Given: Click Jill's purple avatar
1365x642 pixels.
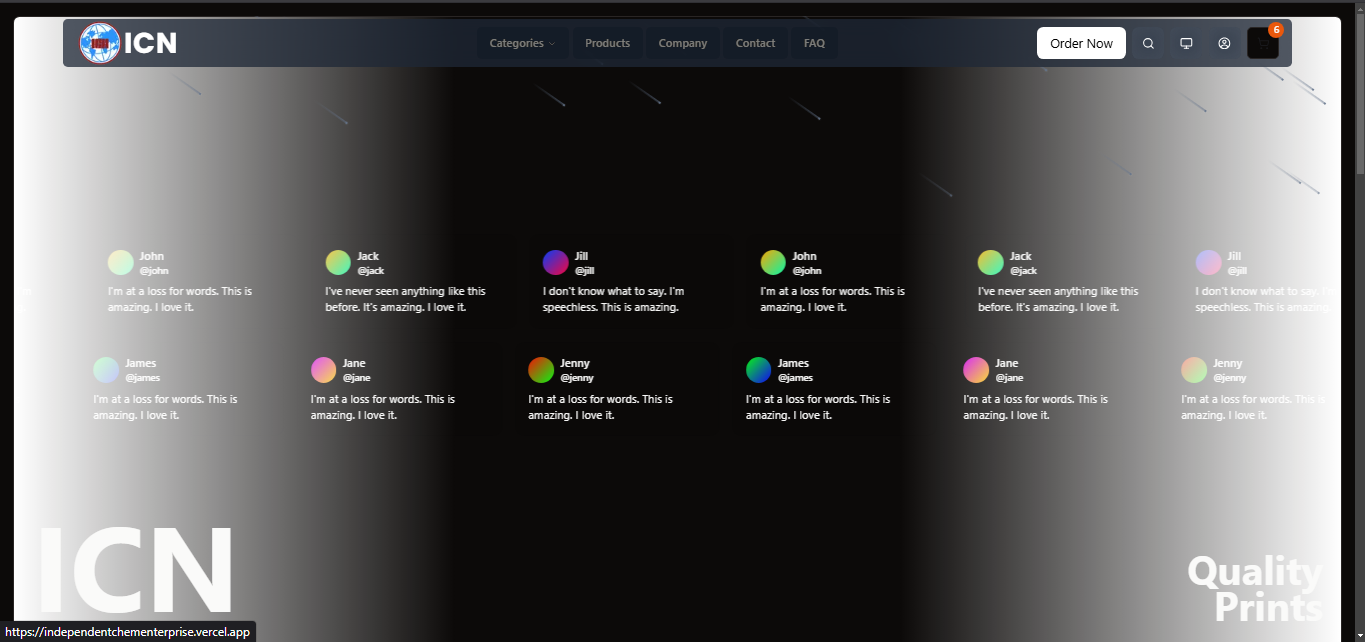Looking at the screenshot, I should (555, 262).
